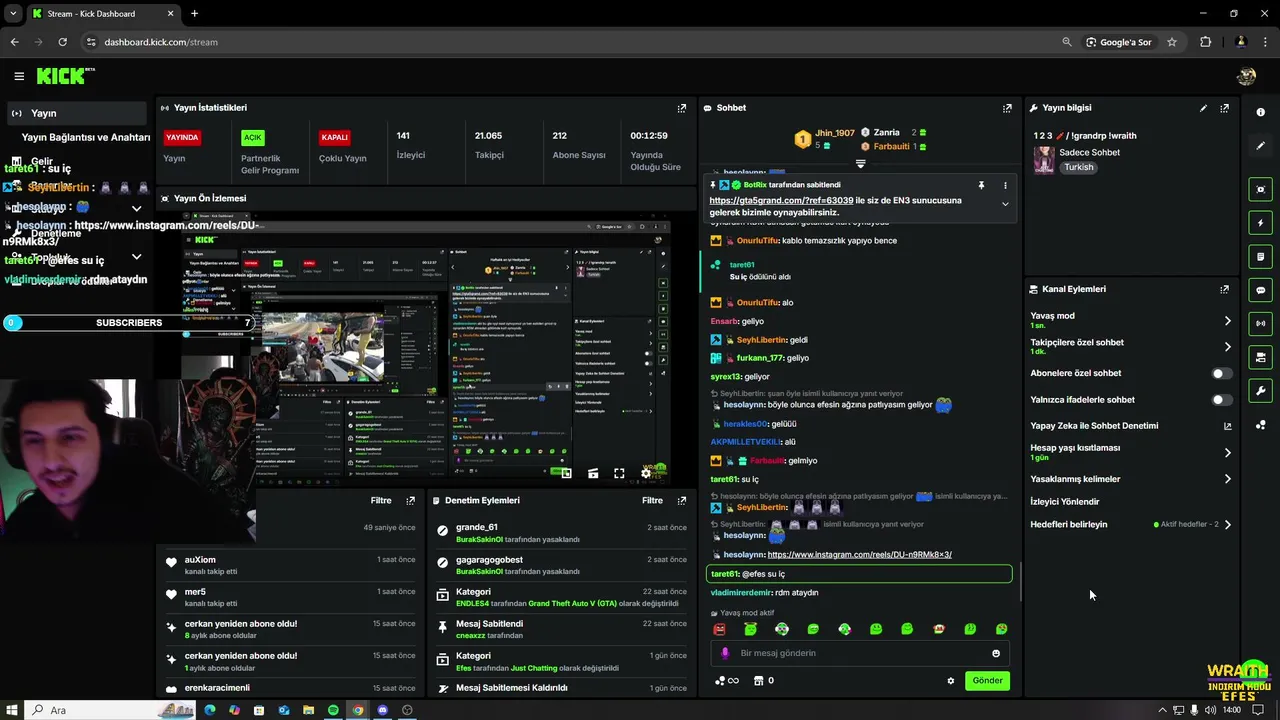Screen dimensions: 1280x720
Task: Expand the pinned message with the chevron
Action: pos(1005,204)
